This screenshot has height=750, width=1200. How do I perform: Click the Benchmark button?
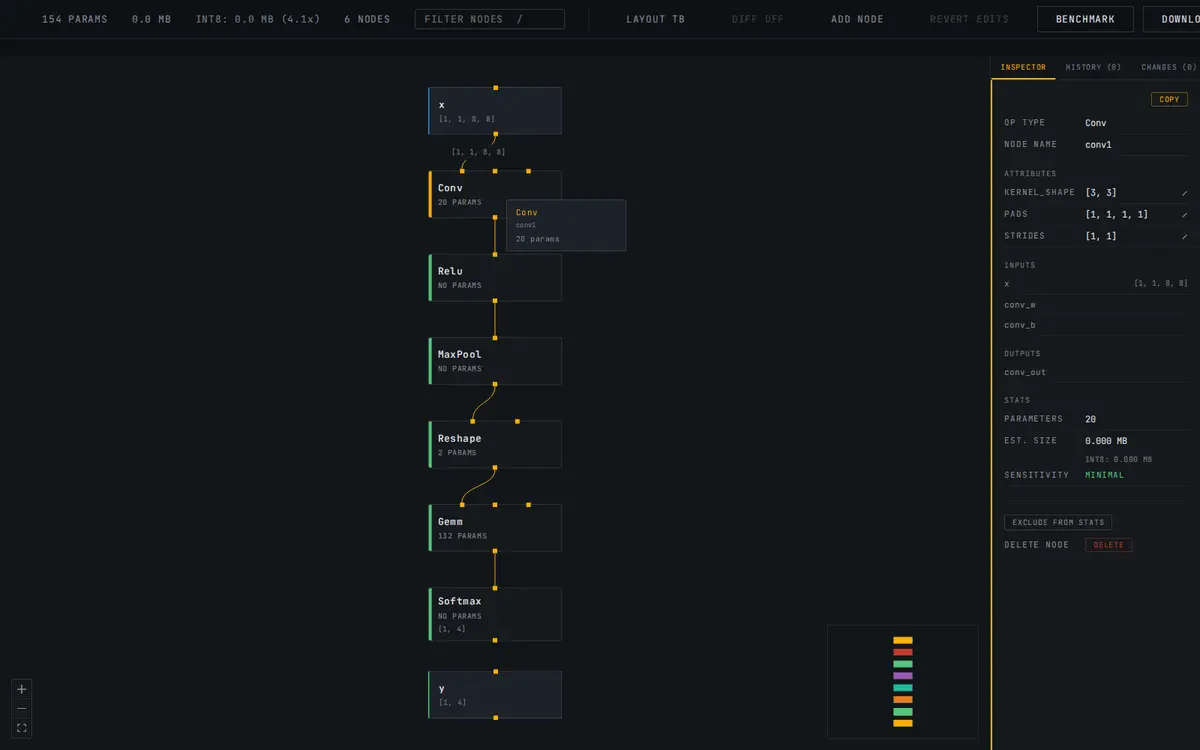pos(1085,19)
